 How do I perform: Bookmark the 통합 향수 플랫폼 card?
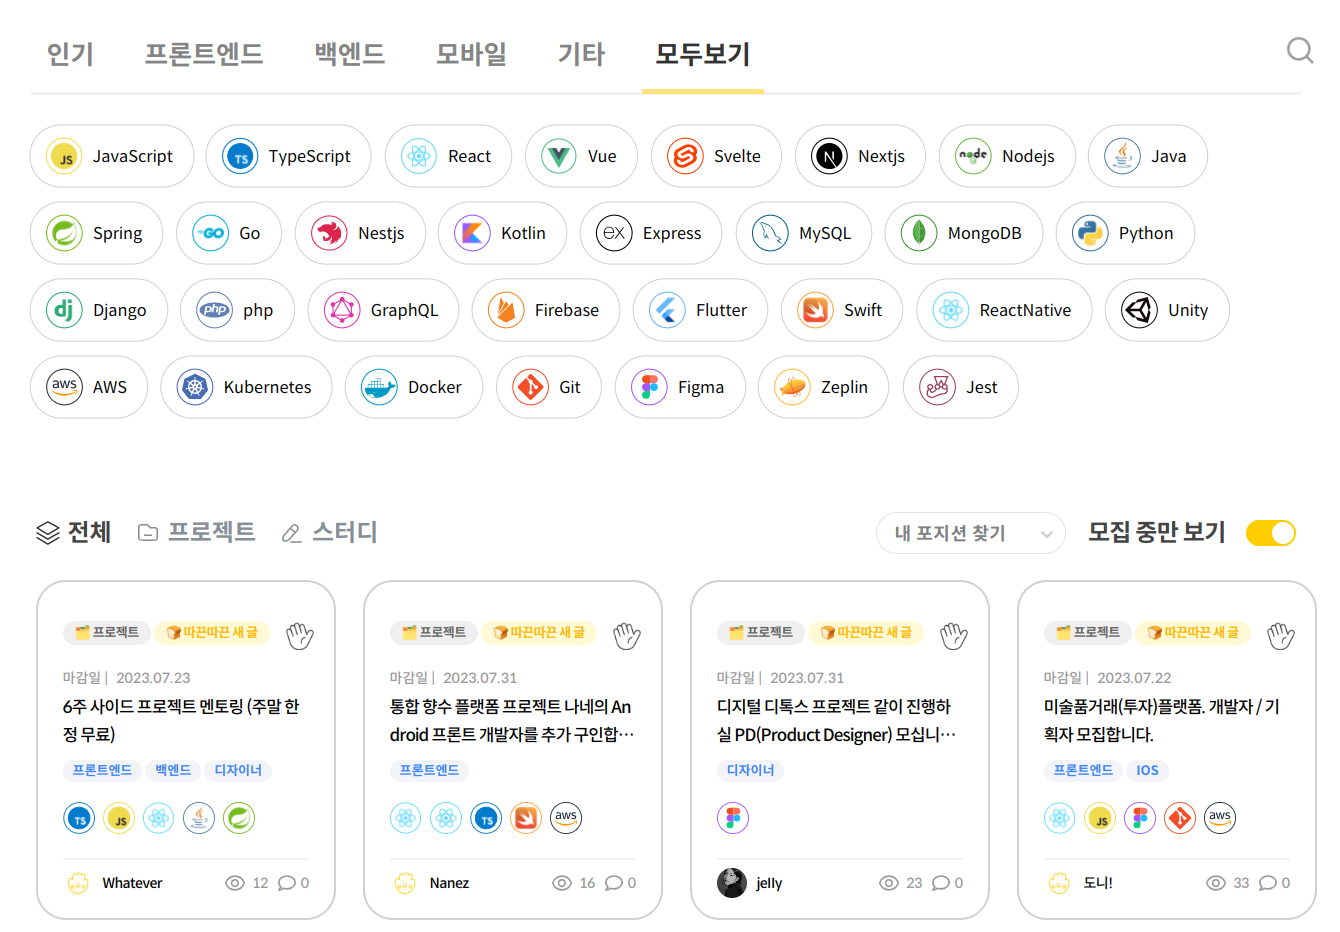coord(627,635)
